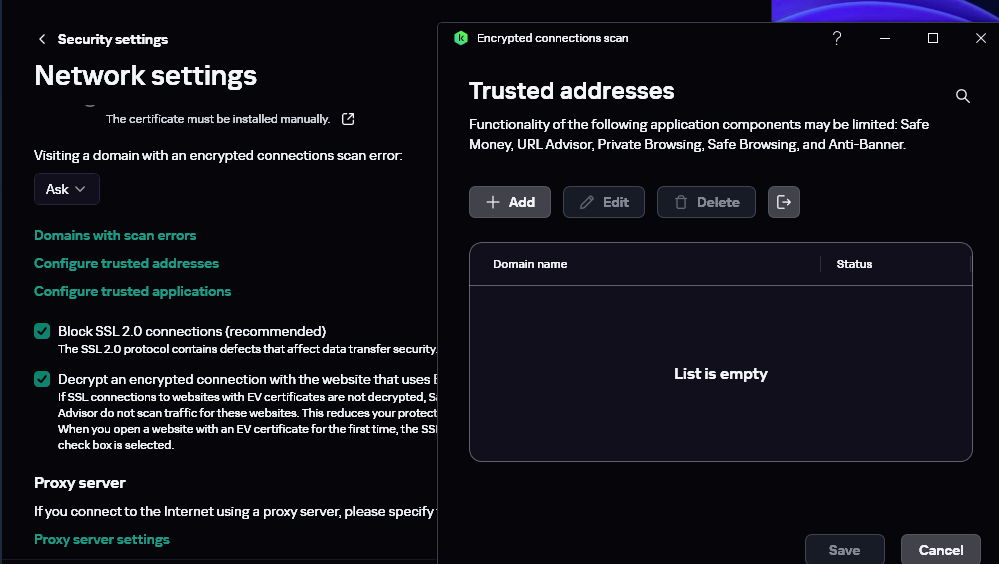Image resolution: width=999 pixels, height=564 pixels.
Task: Maximize the Encrypted connections scan window
Action: click(933, 38)
